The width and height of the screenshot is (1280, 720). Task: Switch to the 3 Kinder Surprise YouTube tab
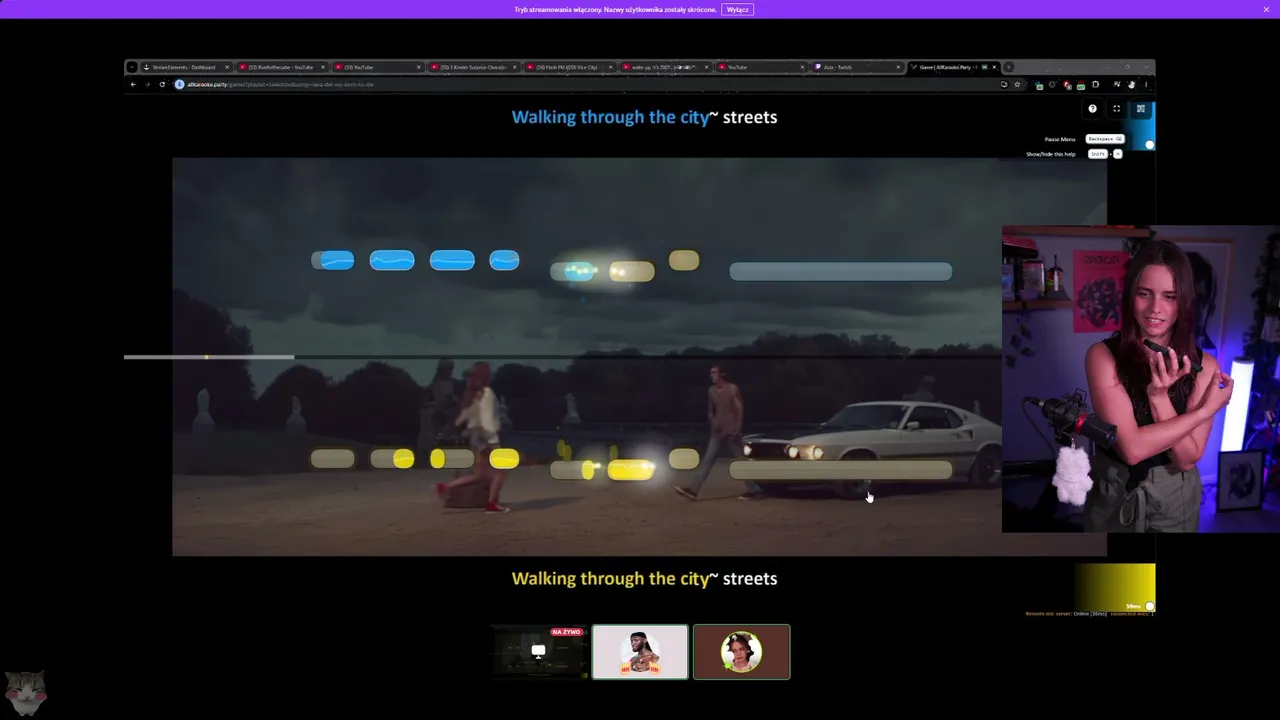[x=474, y=67]
